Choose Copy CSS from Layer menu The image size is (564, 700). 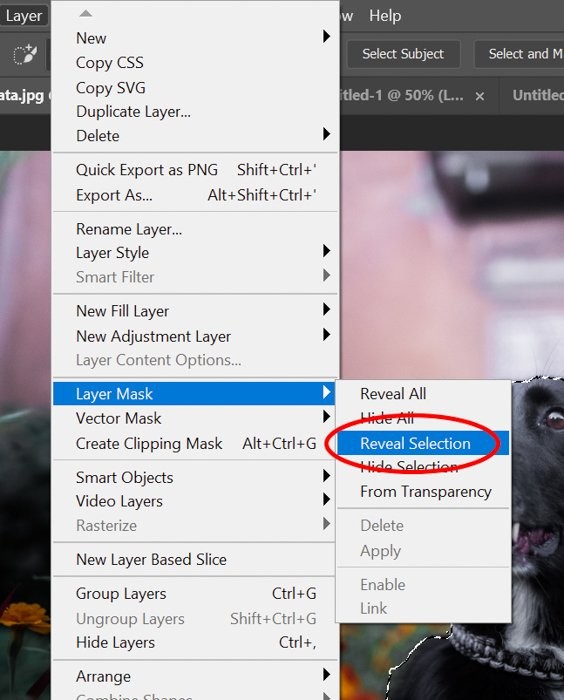click(x=194, y=62)
